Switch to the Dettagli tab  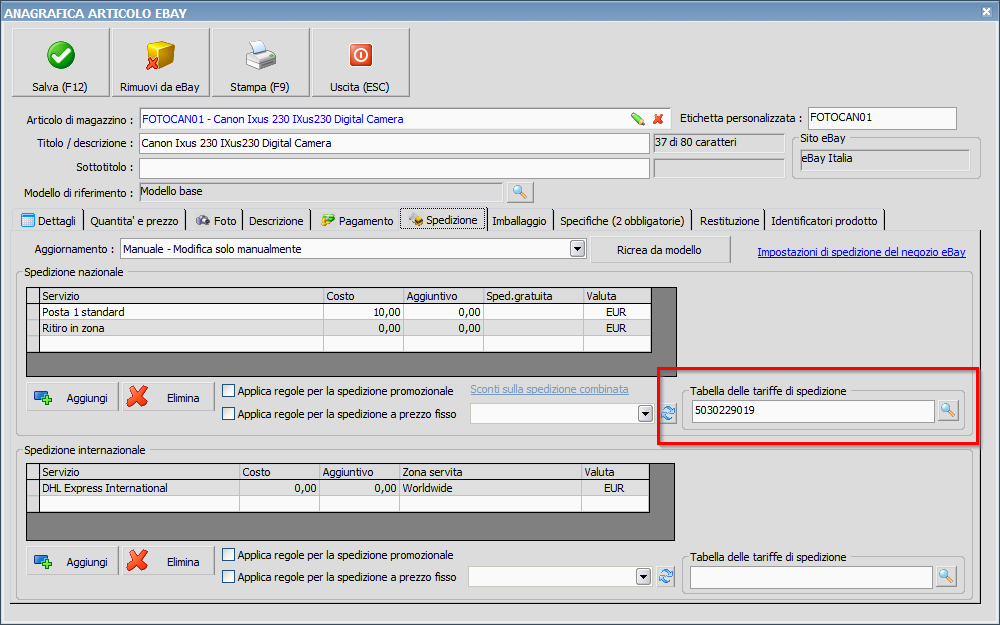48,221
